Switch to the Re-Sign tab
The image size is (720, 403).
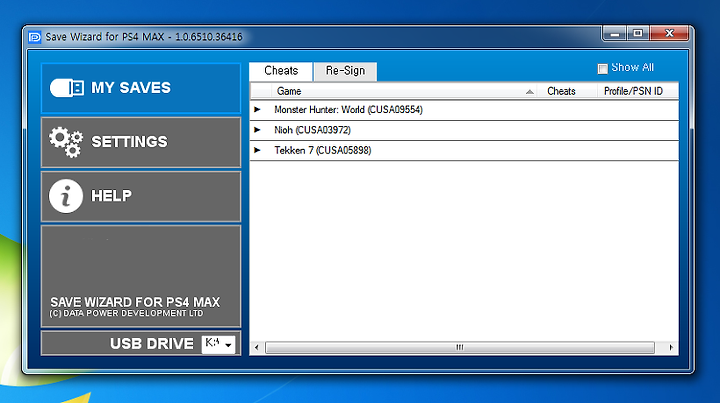pyautogui.click(x=345, y=71)
